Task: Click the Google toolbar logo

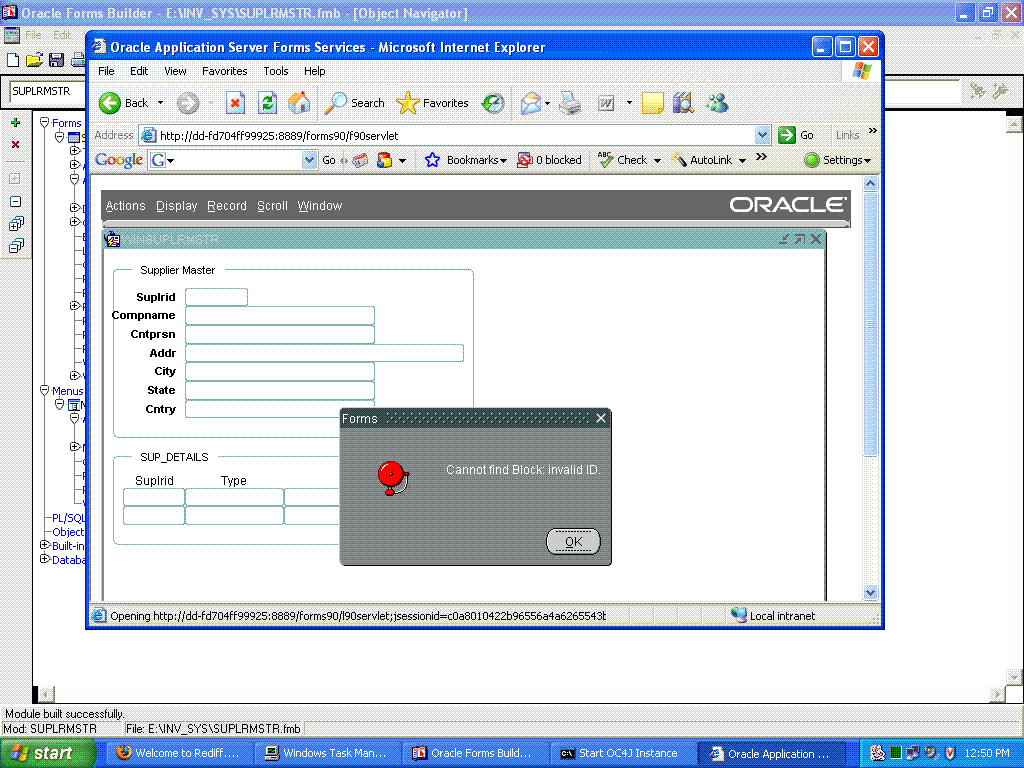Action: click(x=119, y=160)
